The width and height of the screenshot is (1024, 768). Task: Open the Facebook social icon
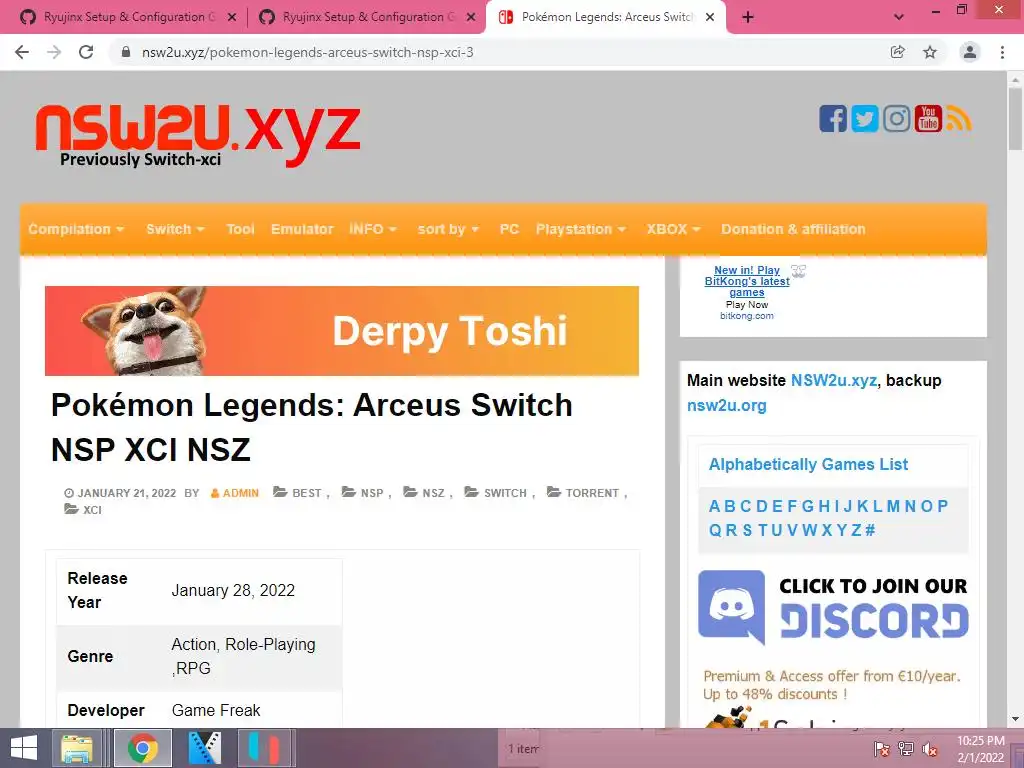click(x=833, y=119)
